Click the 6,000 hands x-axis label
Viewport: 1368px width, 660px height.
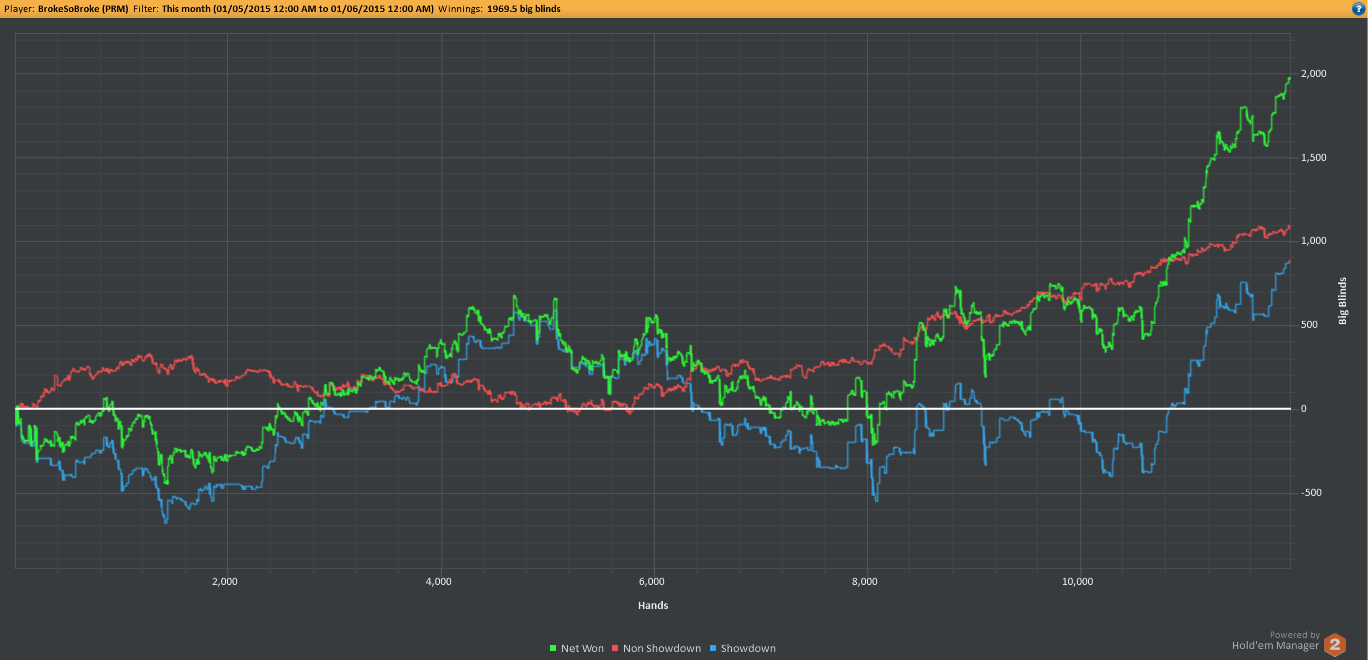click(x=651, y=581)
